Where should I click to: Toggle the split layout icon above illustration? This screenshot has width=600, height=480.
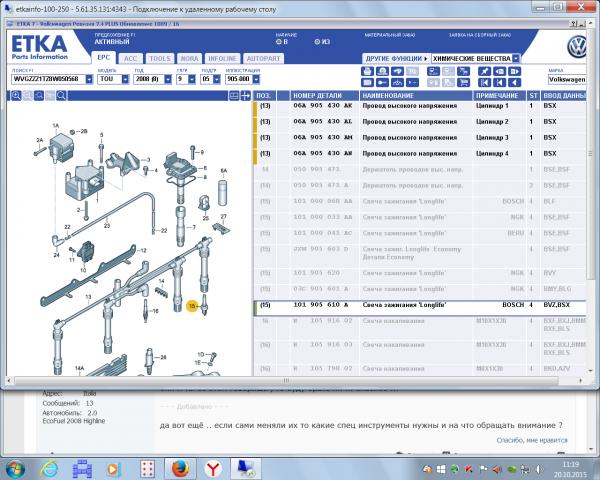pyautogui.click(x=234, y=96)
